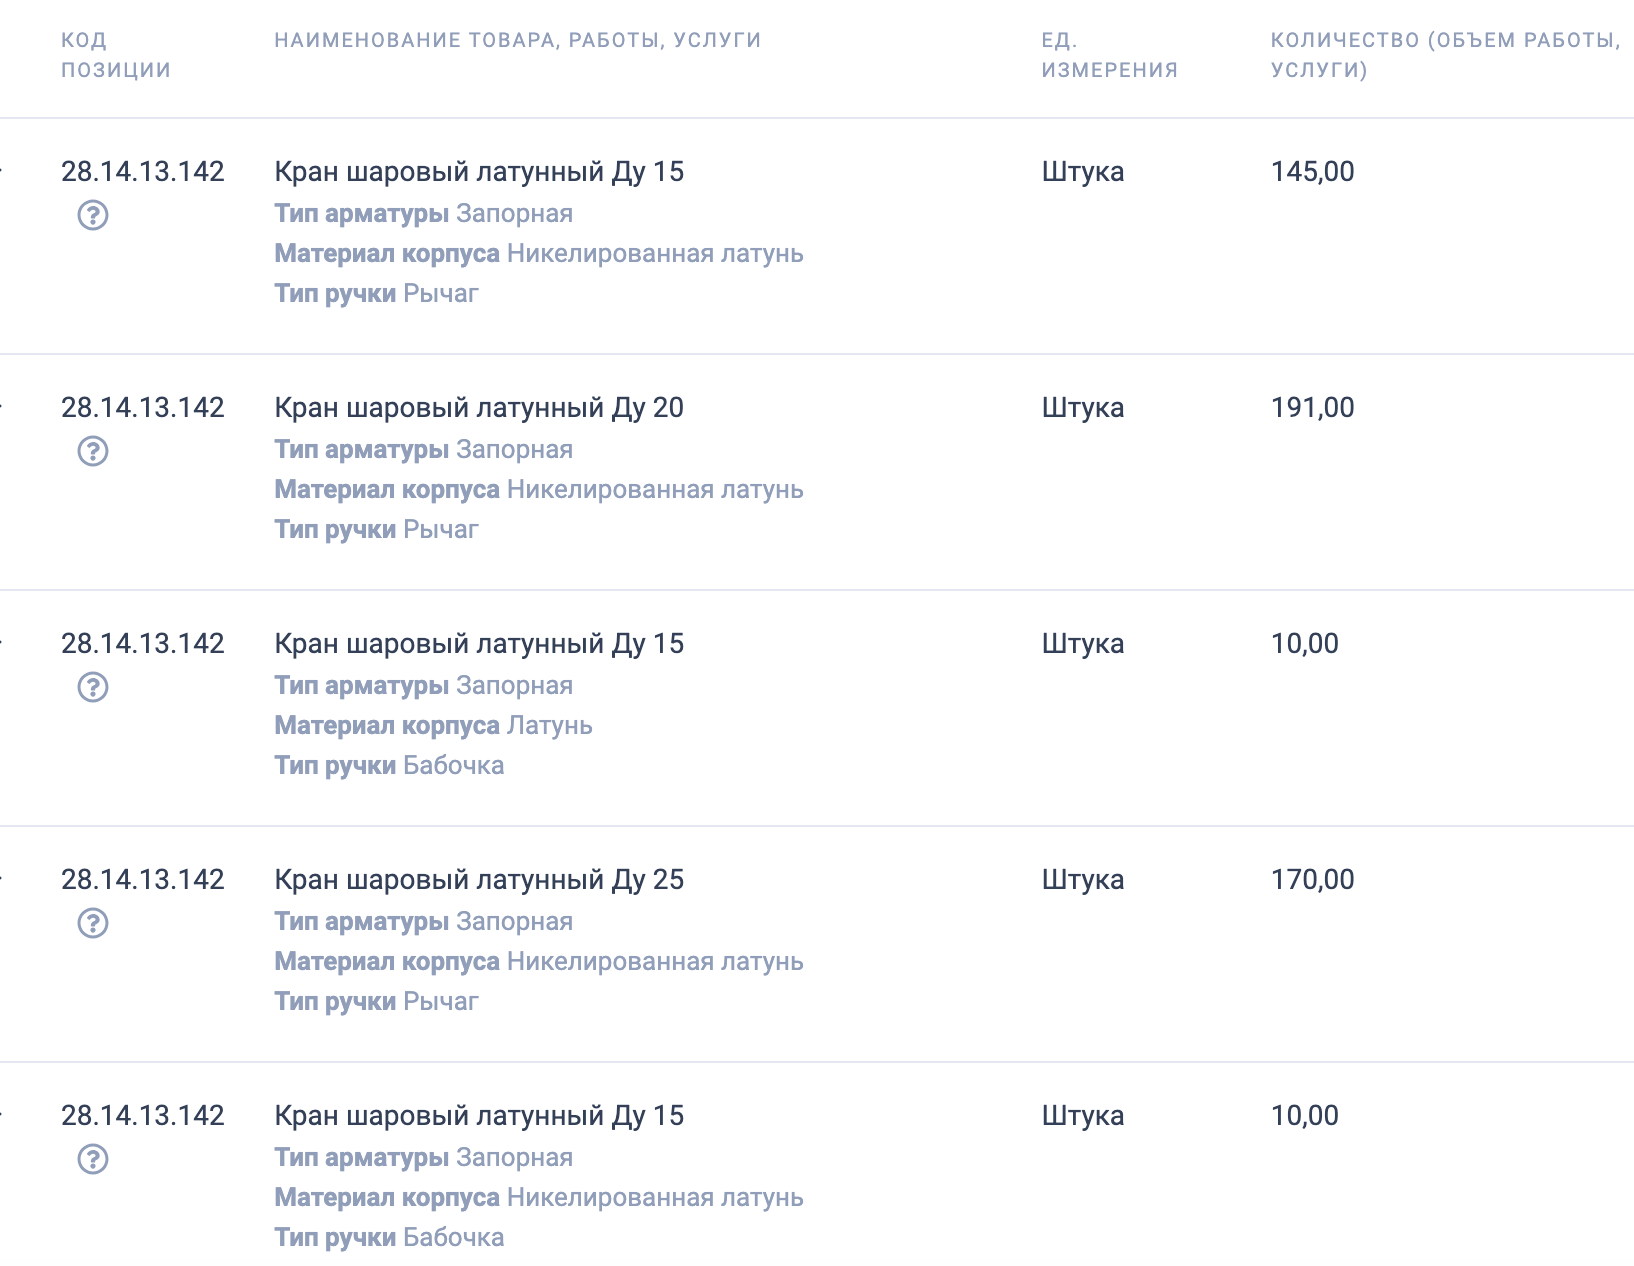This screenshot has height=1266, width=1634.
Task: Open question mark icon in the last table row
Action: (93, 1159)
